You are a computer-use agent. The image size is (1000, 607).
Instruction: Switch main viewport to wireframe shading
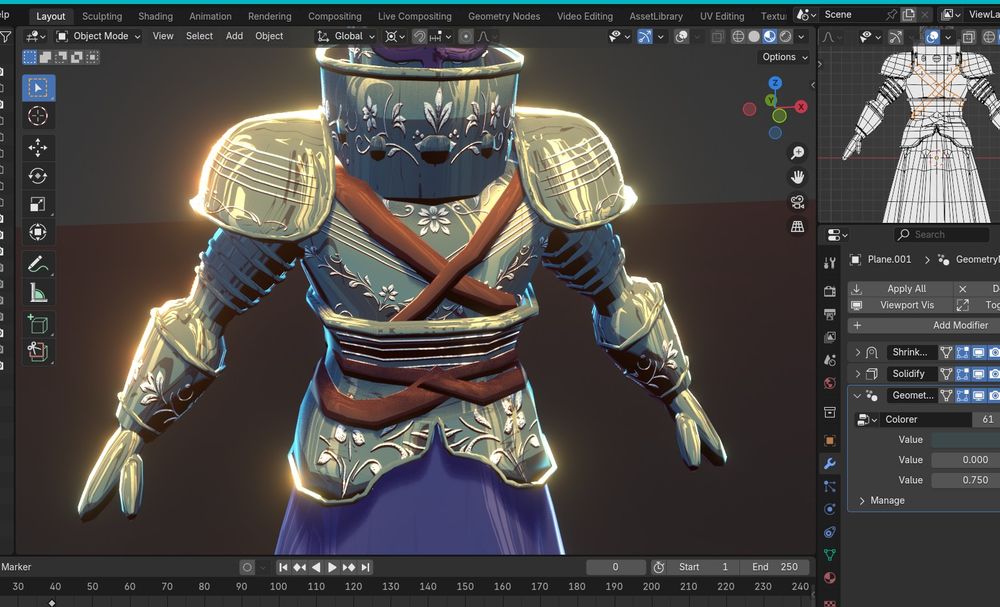pos(738,36)
